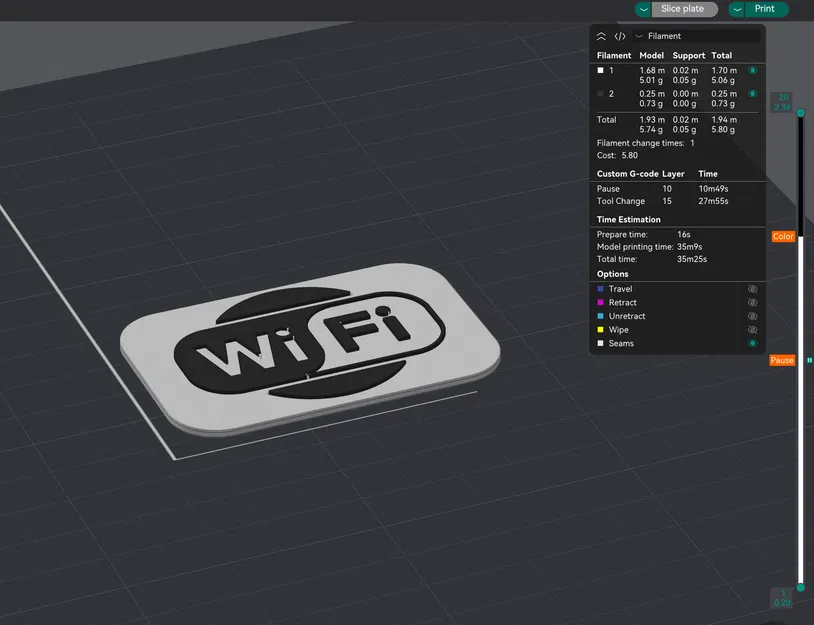814x625 pixels.
Task: Show Travel moves in preview
Action: click(x=752, y=289)
